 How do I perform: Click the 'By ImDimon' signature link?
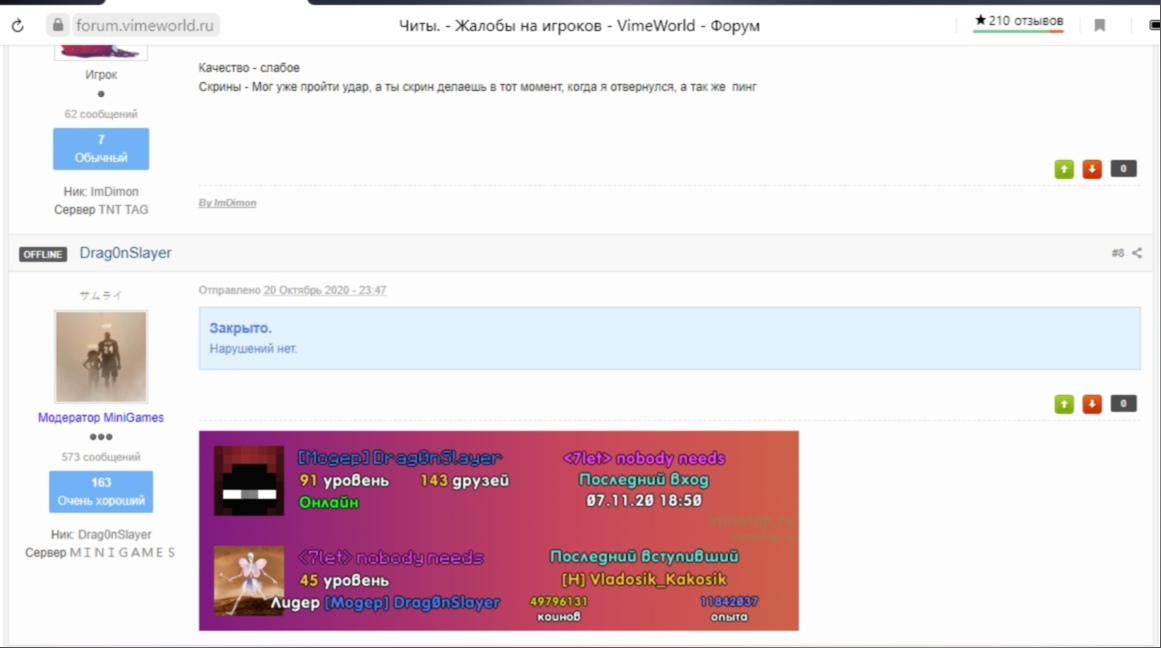tap(227, 203)
